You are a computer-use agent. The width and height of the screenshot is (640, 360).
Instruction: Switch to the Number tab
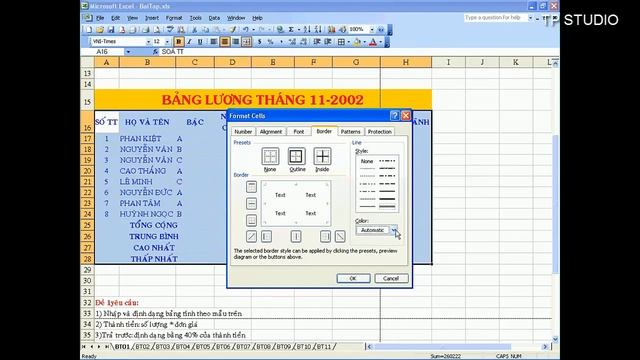point(243,131)
